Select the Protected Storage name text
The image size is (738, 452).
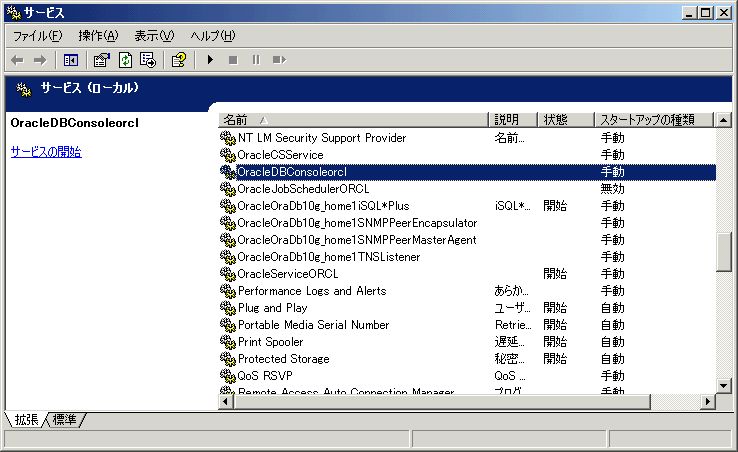[283, 359]
